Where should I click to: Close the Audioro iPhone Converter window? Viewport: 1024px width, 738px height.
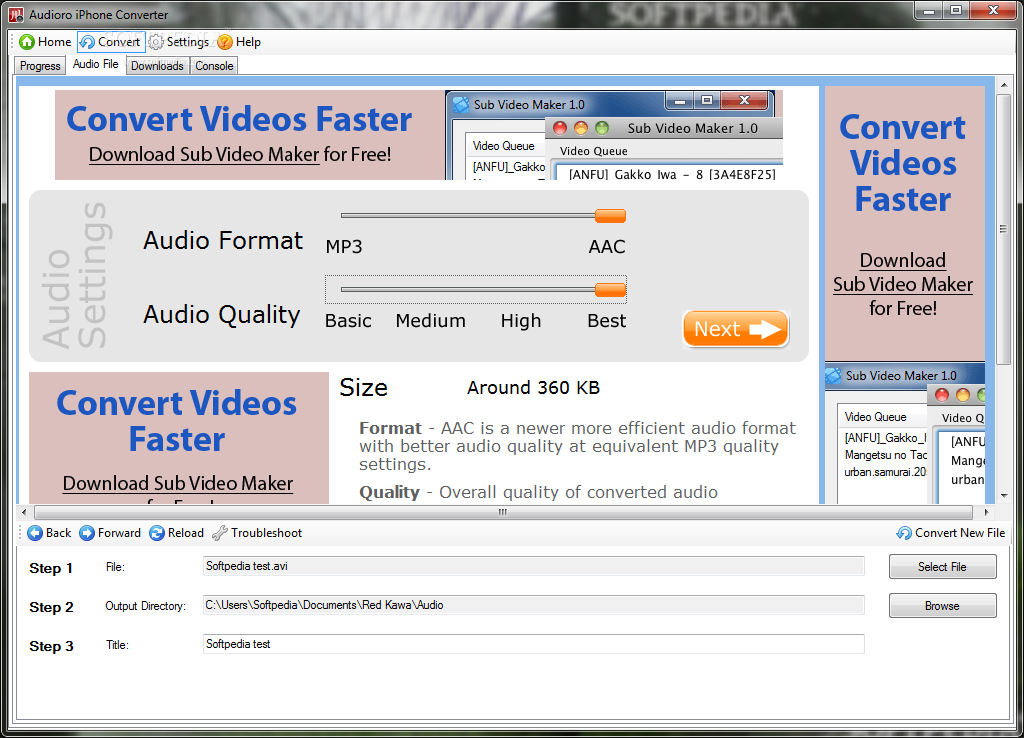point(993,10)
